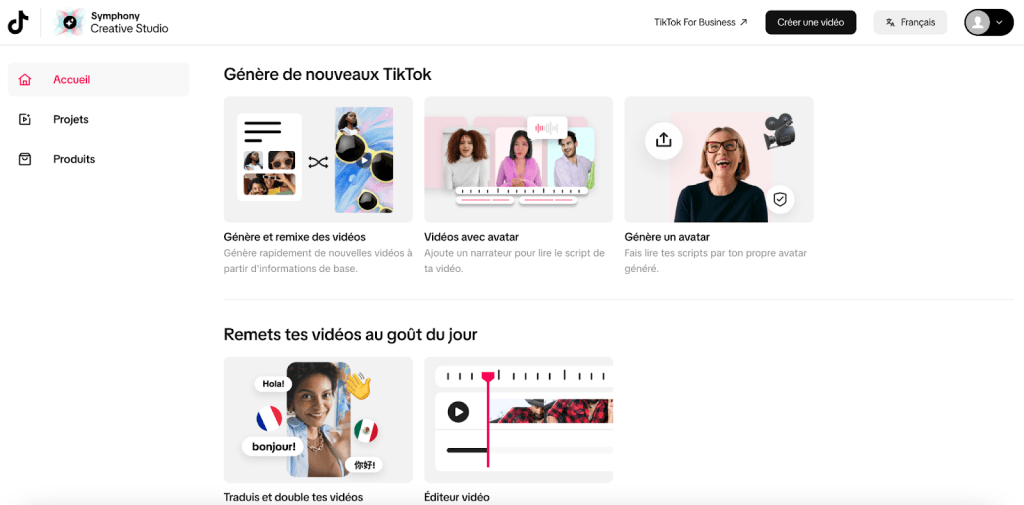Image resolution: width=1024 pixels, height=505 pixels.
Task: Click the profile avatar picture
Action: coord(978,22)
